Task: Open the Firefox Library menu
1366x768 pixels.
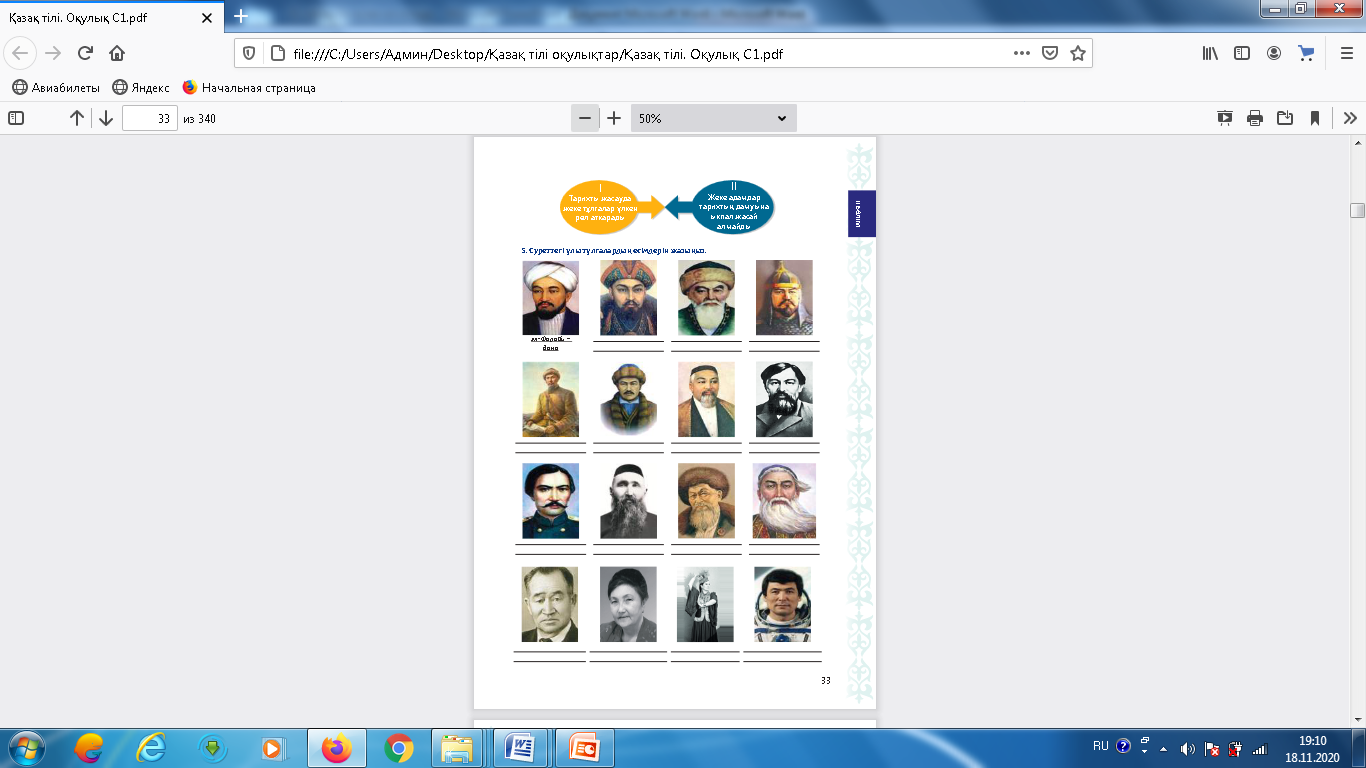Action: tap(1210, 53)
